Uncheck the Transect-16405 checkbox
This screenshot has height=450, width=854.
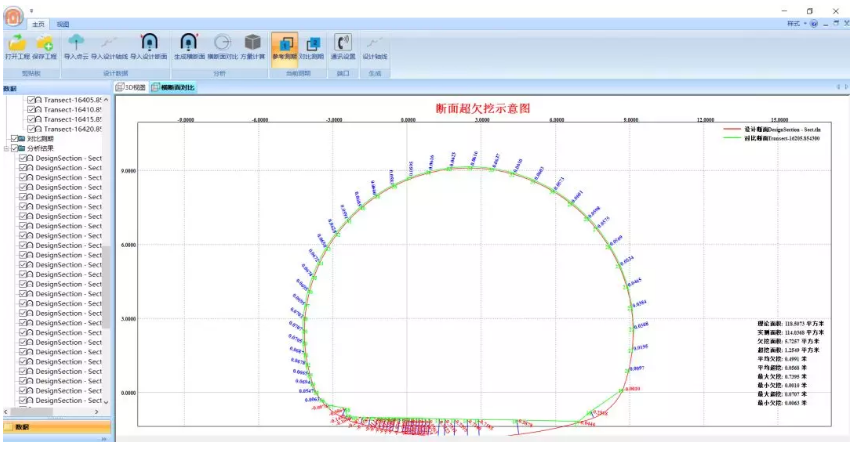(32, 101)
